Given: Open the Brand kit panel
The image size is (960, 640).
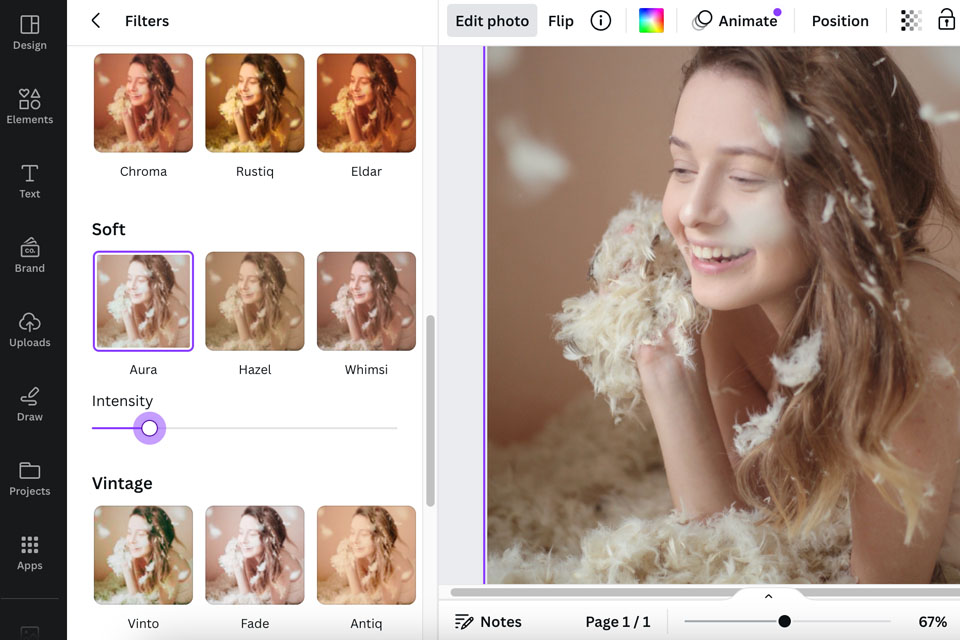Looking at the screenshot, I should click(29, 255).
